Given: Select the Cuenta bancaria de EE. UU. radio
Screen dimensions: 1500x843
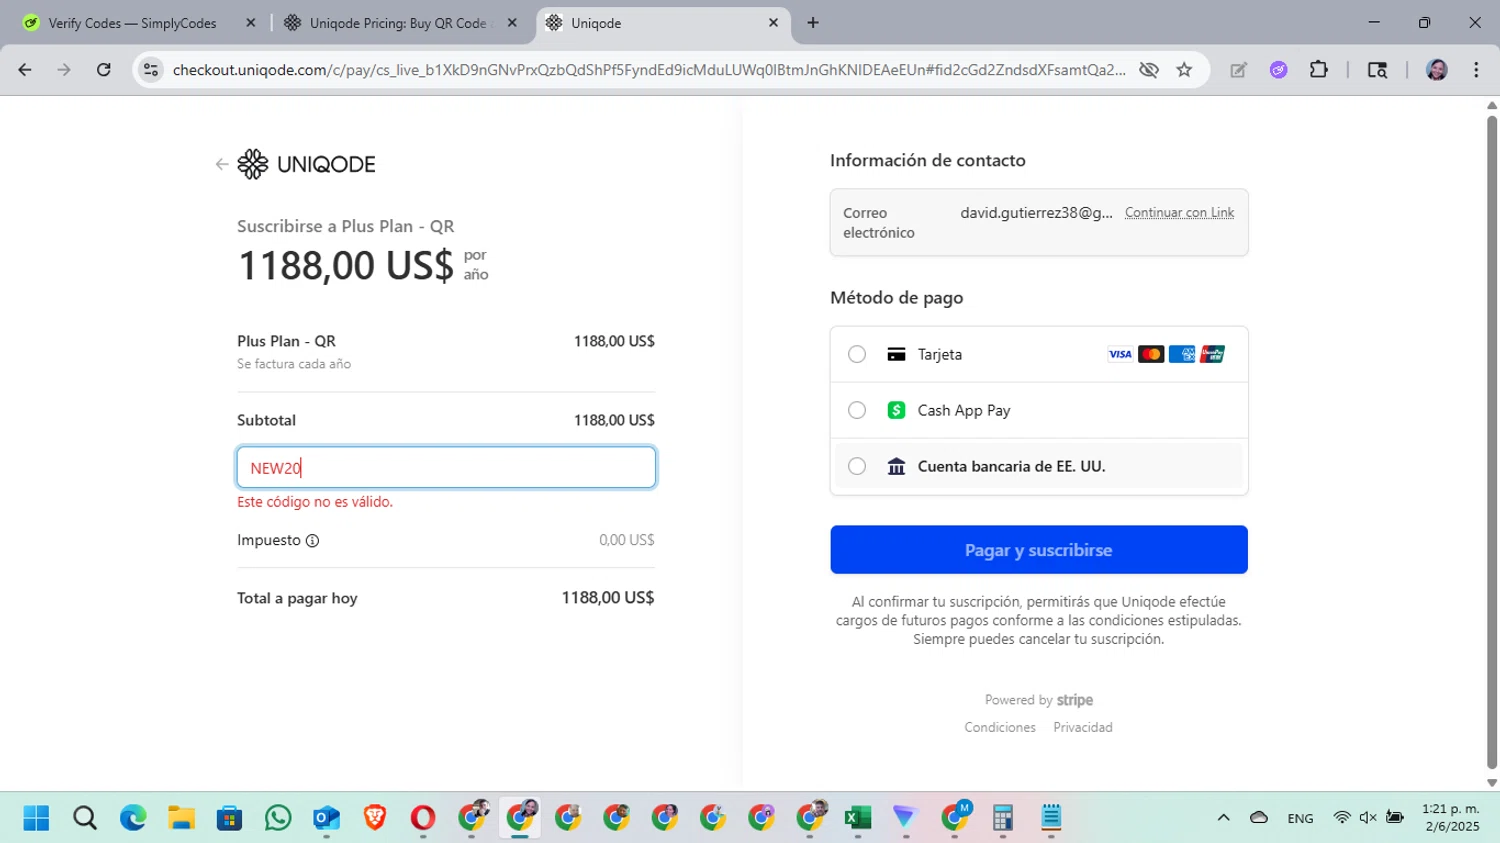Looking at the screenshot, I should [857, 466].
